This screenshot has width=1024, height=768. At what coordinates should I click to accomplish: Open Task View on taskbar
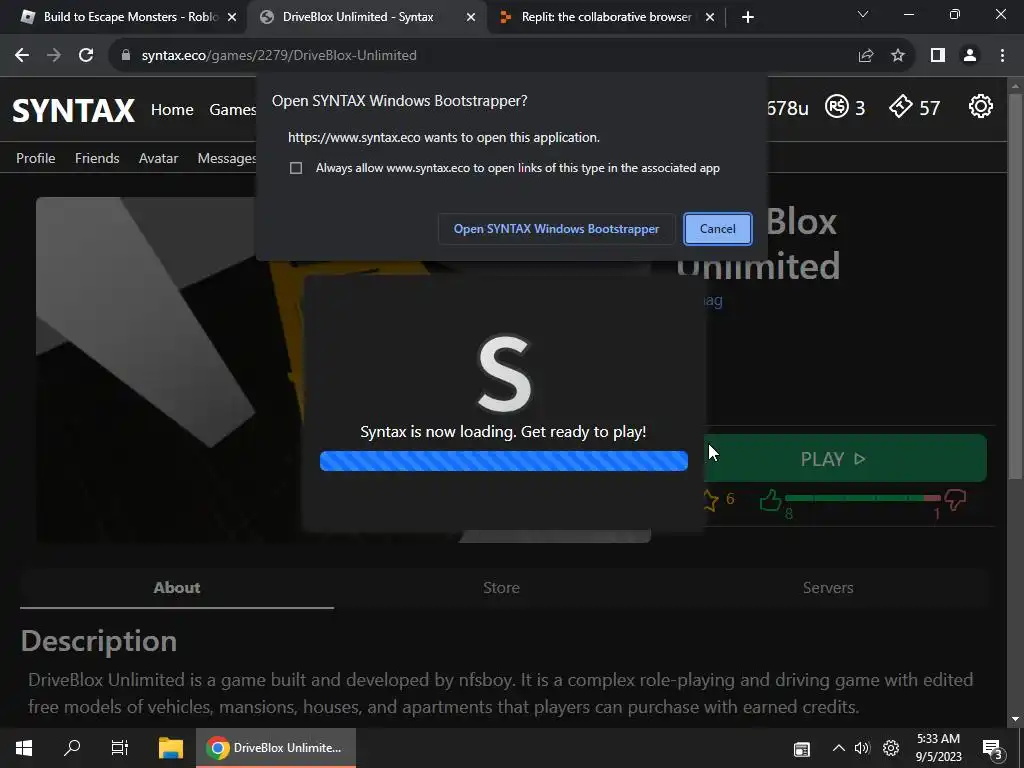pos(120,748)
